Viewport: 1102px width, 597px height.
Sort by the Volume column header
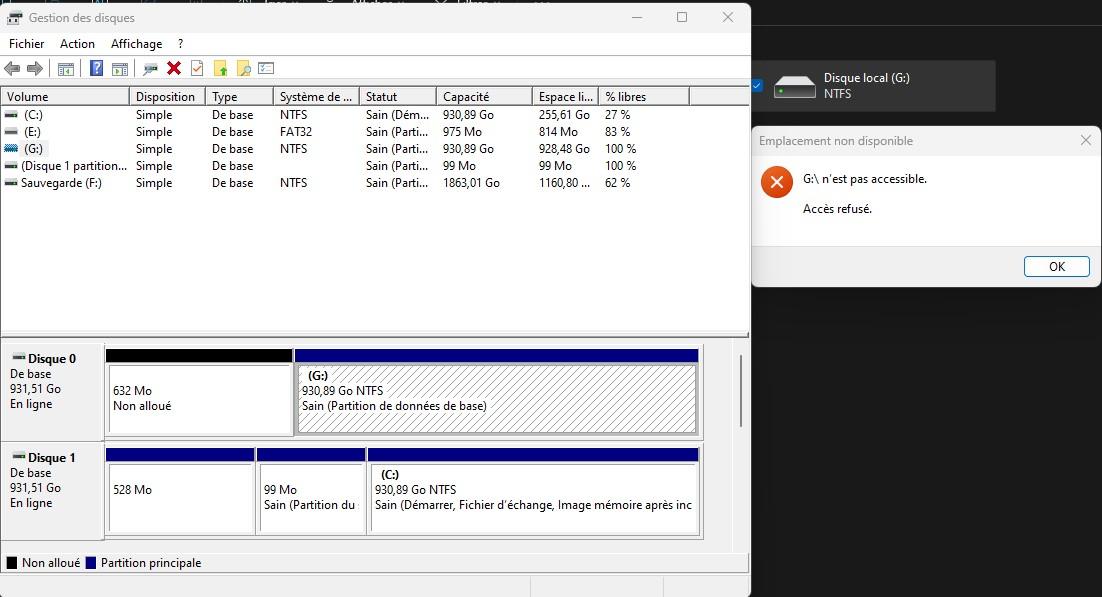[x=65, y=96]
